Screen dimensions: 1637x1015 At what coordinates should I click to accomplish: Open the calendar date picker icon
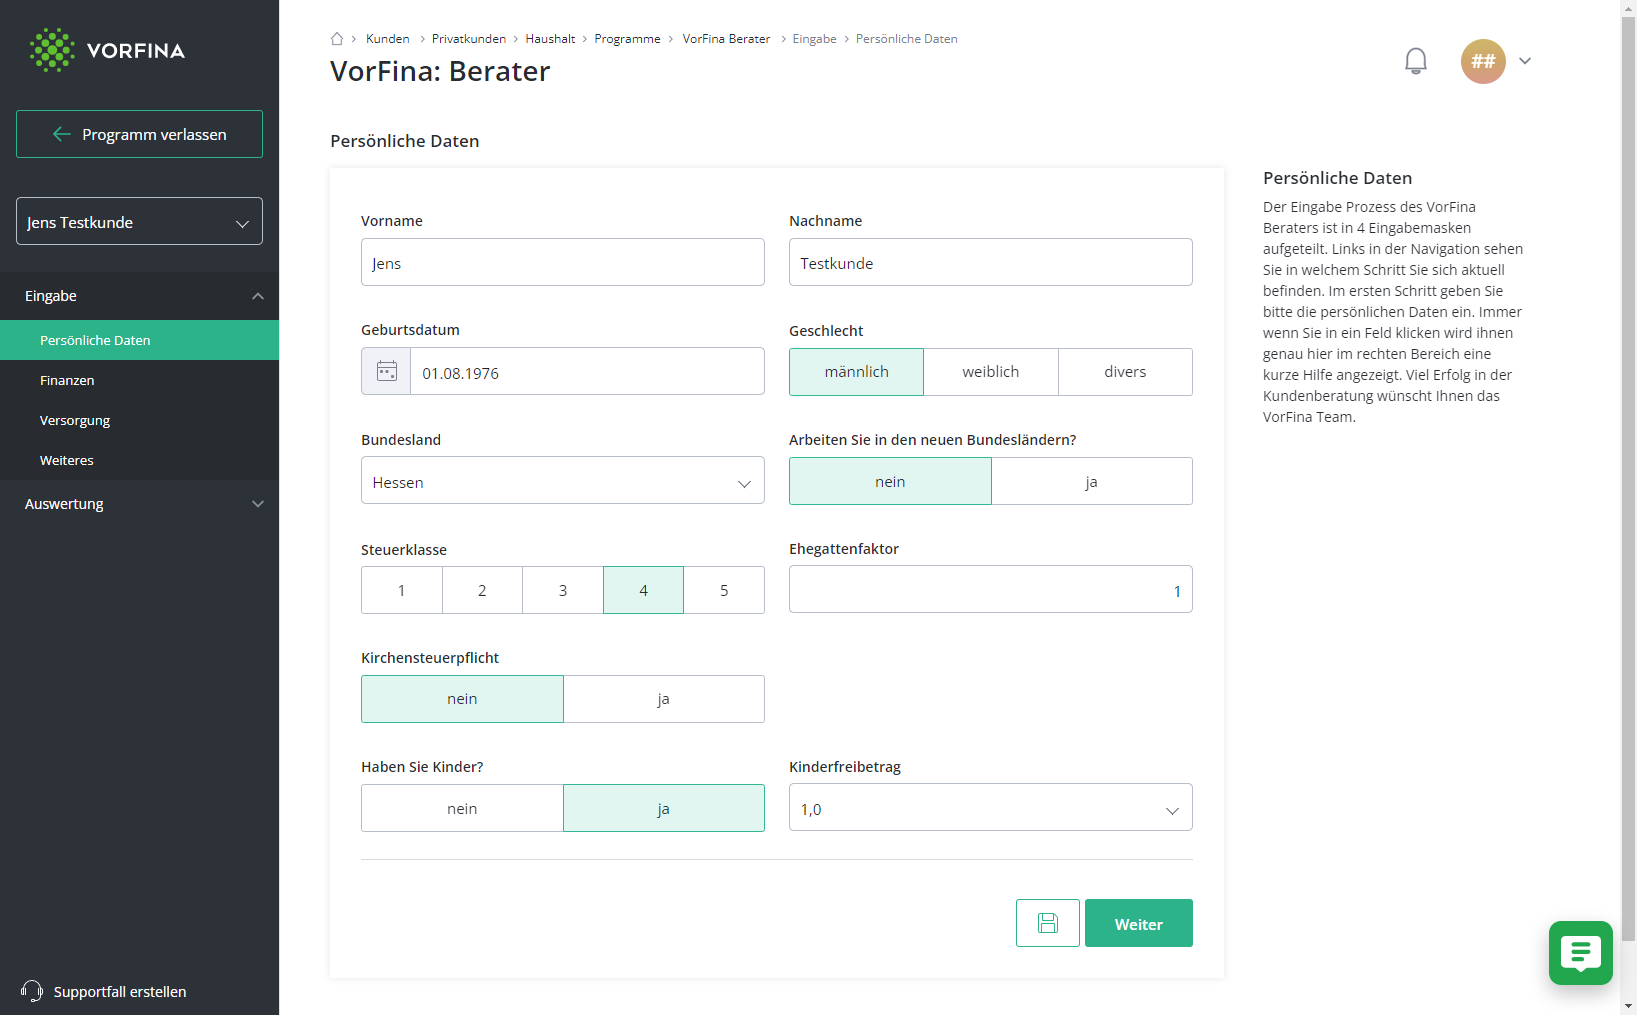(387, 372)
